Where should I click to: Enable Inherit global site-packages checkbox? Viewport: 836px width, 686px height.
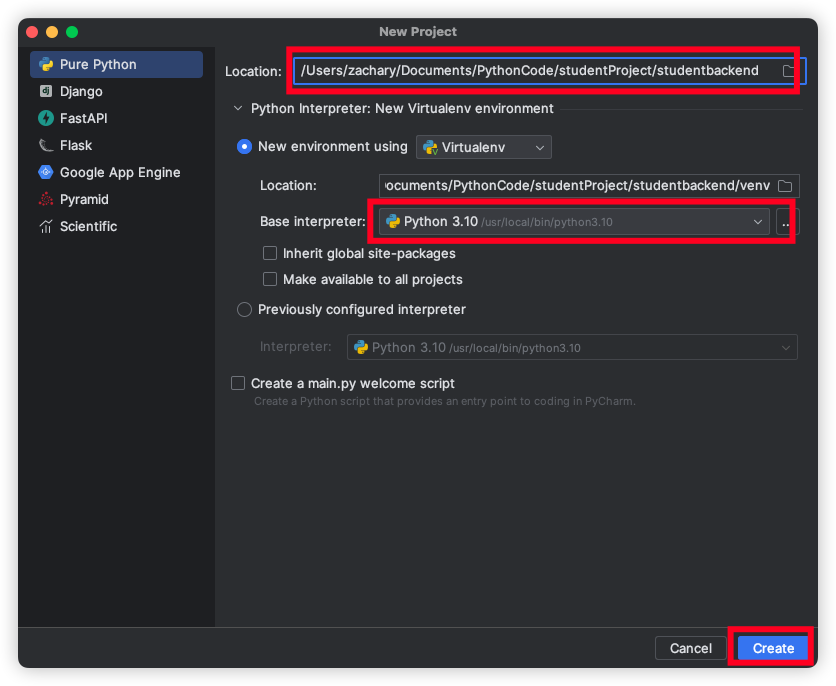point(270,253)
